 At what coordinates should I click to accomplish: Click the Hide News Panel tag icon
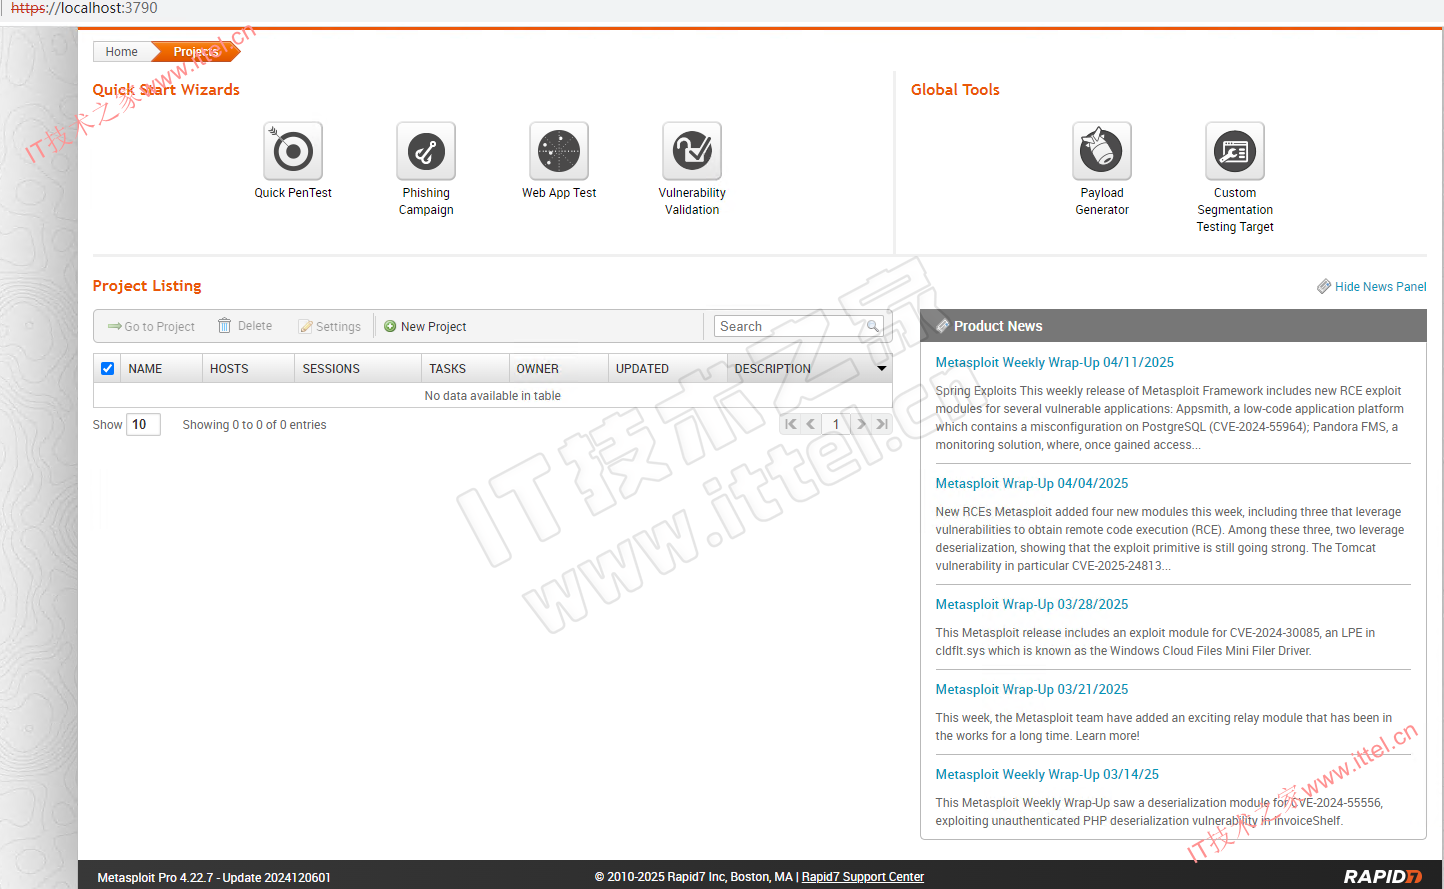(1324, 286)
